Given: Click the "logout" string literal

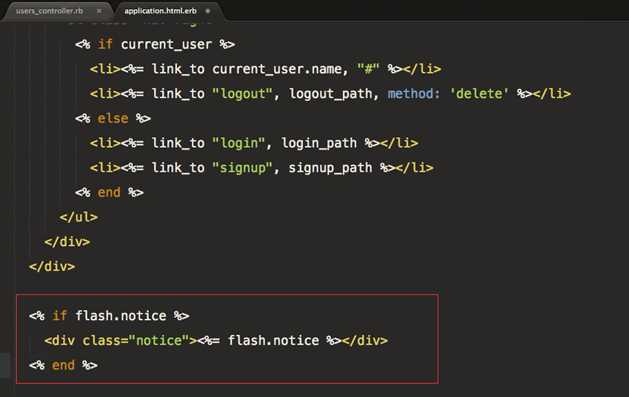Looking at the screenshot, I should pos(242,94).
